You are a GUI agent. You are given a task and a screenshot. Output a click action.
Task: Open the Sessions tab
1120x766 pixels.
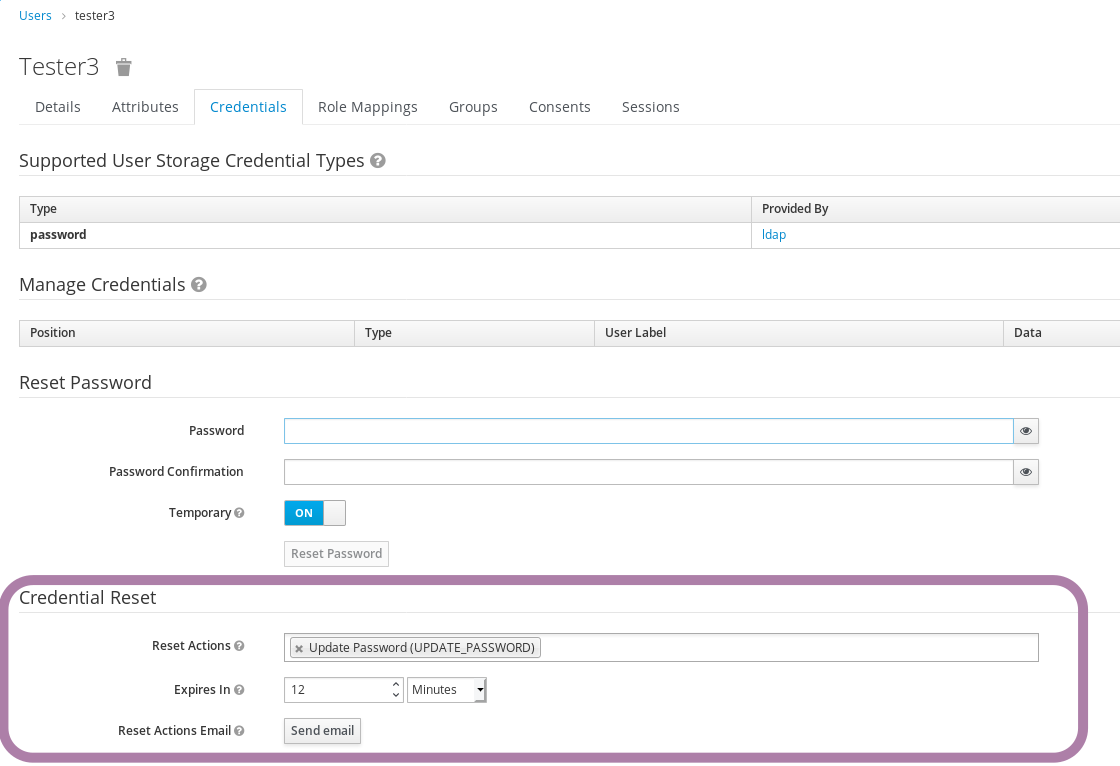[x=650, y=106]
